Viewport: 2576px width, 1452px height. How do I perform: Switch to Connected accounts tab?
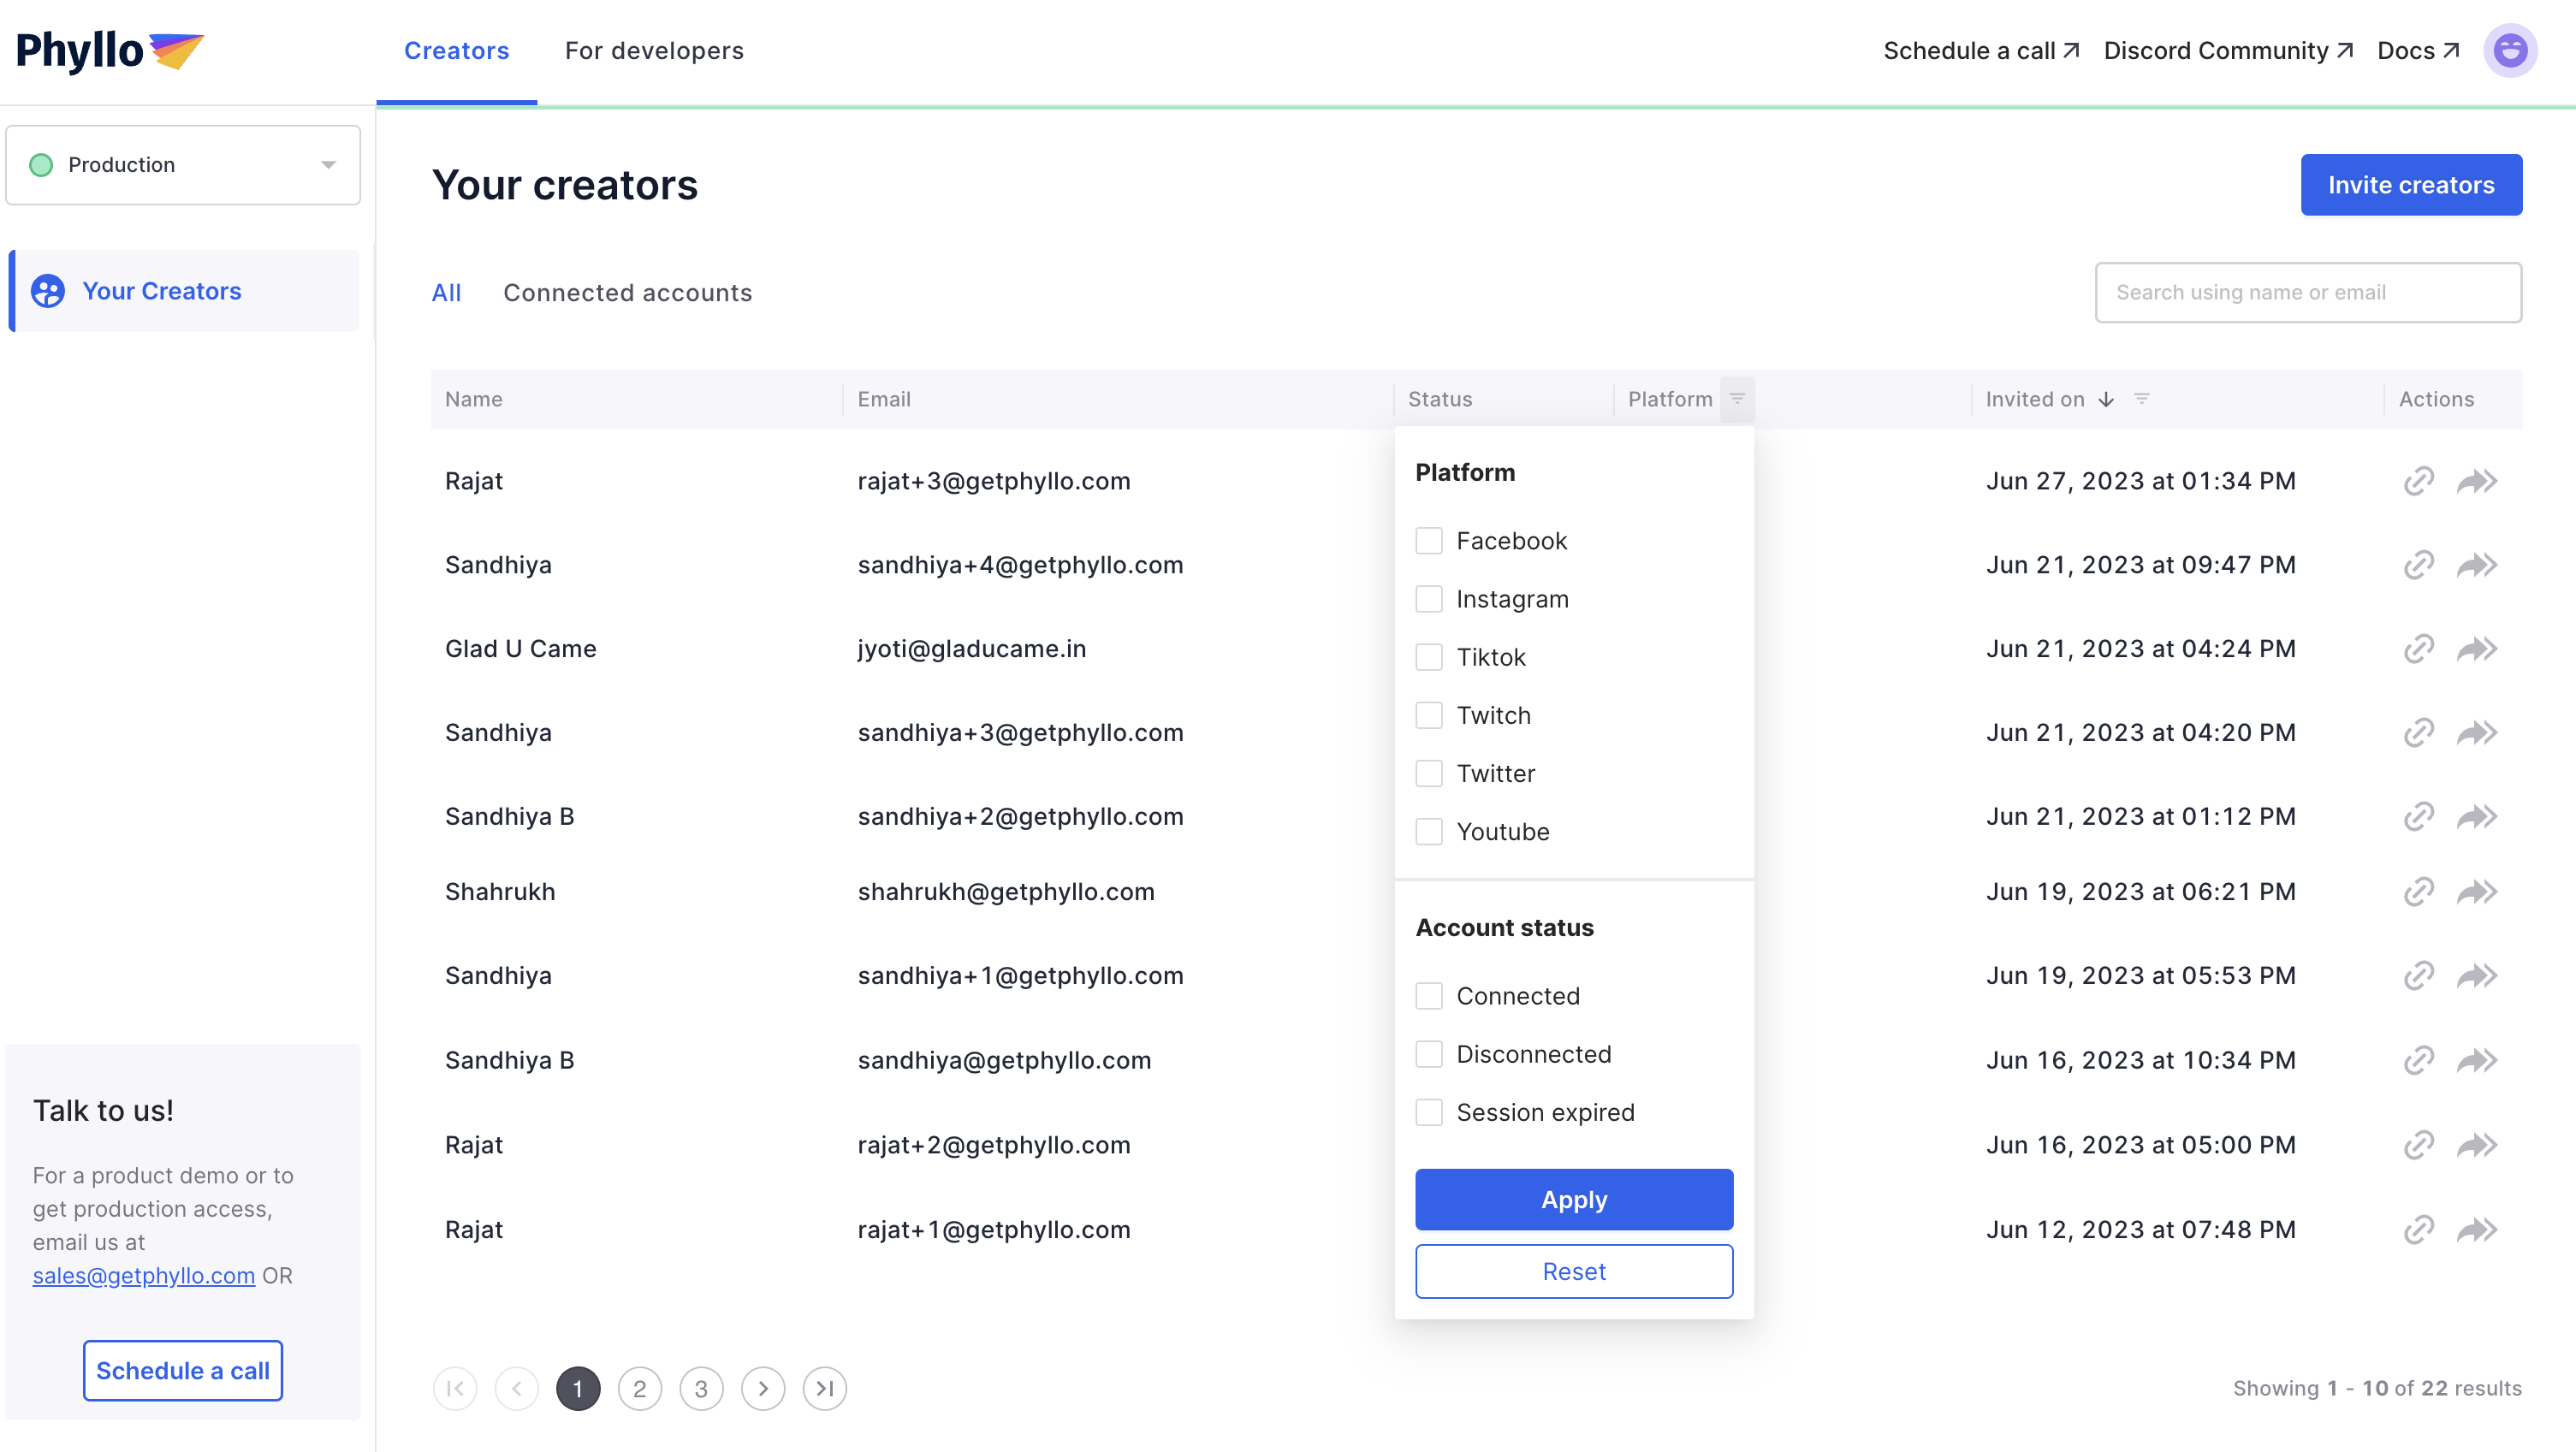627,293
